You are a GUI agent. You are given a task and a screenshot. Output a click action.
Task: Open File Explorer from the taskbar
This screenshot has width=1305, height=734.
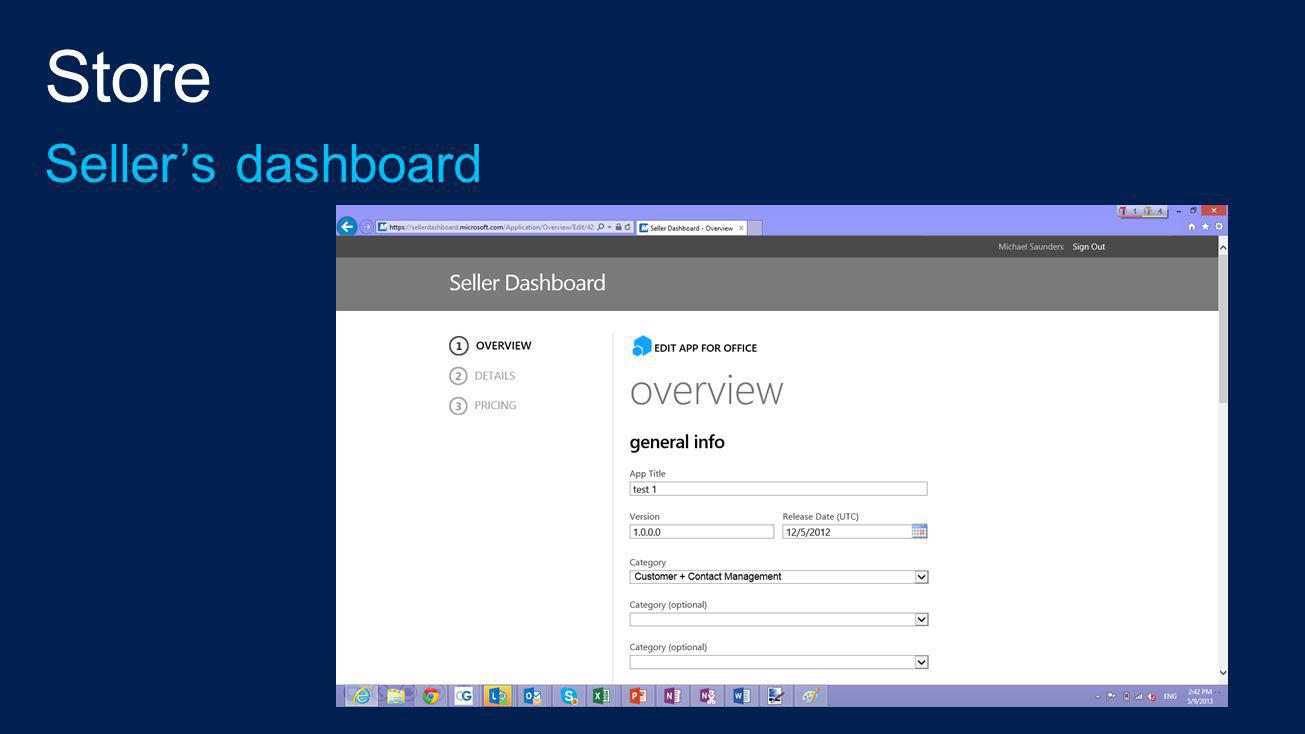pos(396,696)
